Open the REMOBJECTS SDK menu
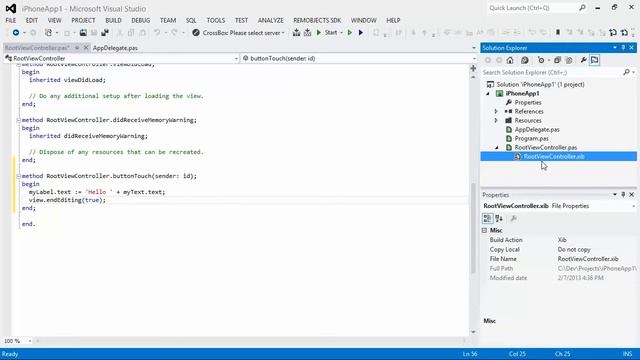The height and width of the screenshot is (360, 640). [317, 20]
